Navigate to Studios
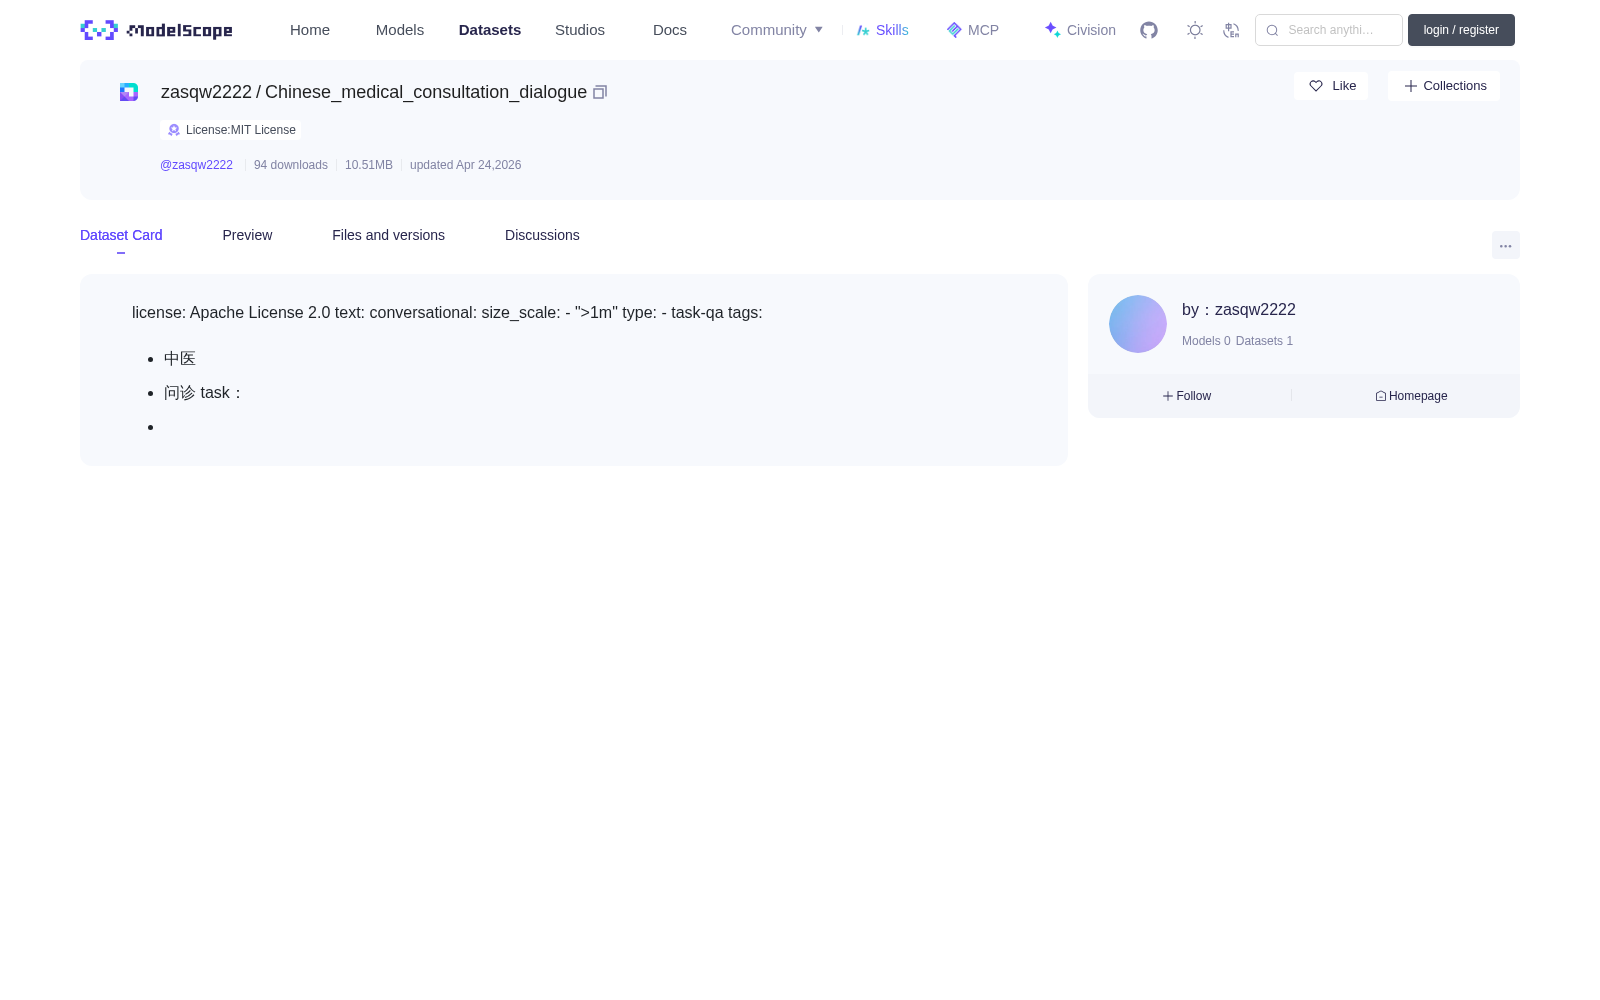 [580, 30]
